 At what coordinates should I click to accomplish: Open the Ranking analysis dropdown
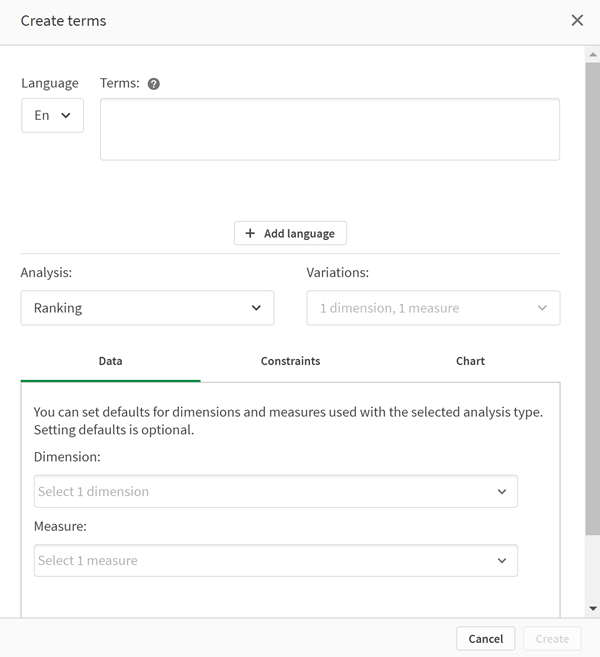pos(147,308)
